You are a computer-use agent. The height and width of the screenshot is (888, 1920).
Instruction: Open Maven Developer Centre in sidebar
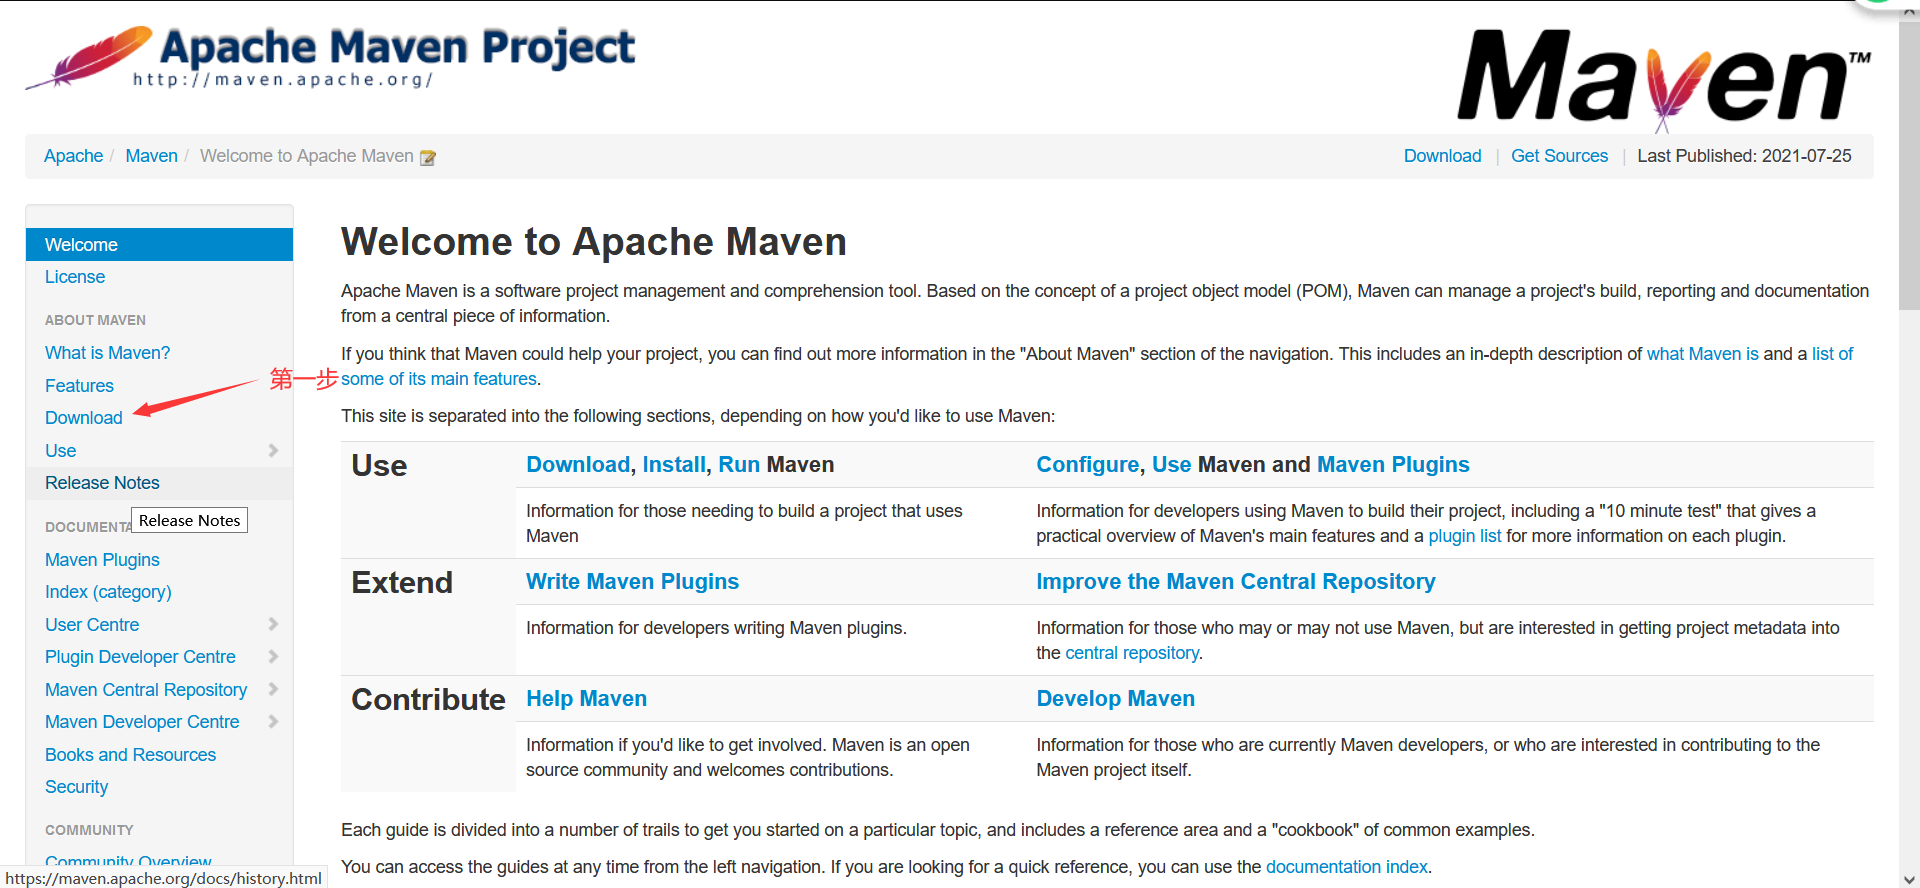click(142, 722)
